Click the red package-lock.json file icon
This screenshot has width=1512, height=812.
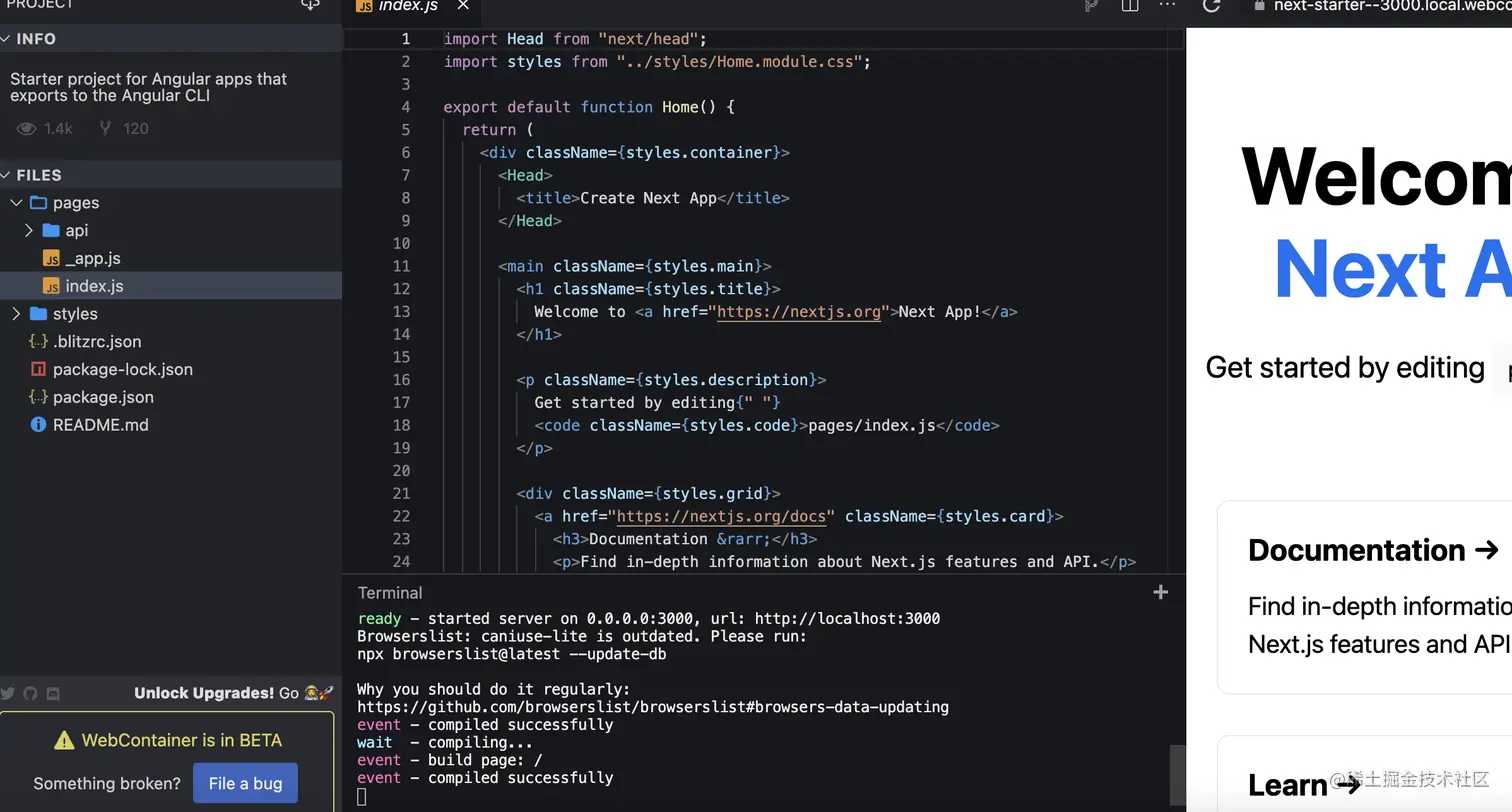coord(38,369)
